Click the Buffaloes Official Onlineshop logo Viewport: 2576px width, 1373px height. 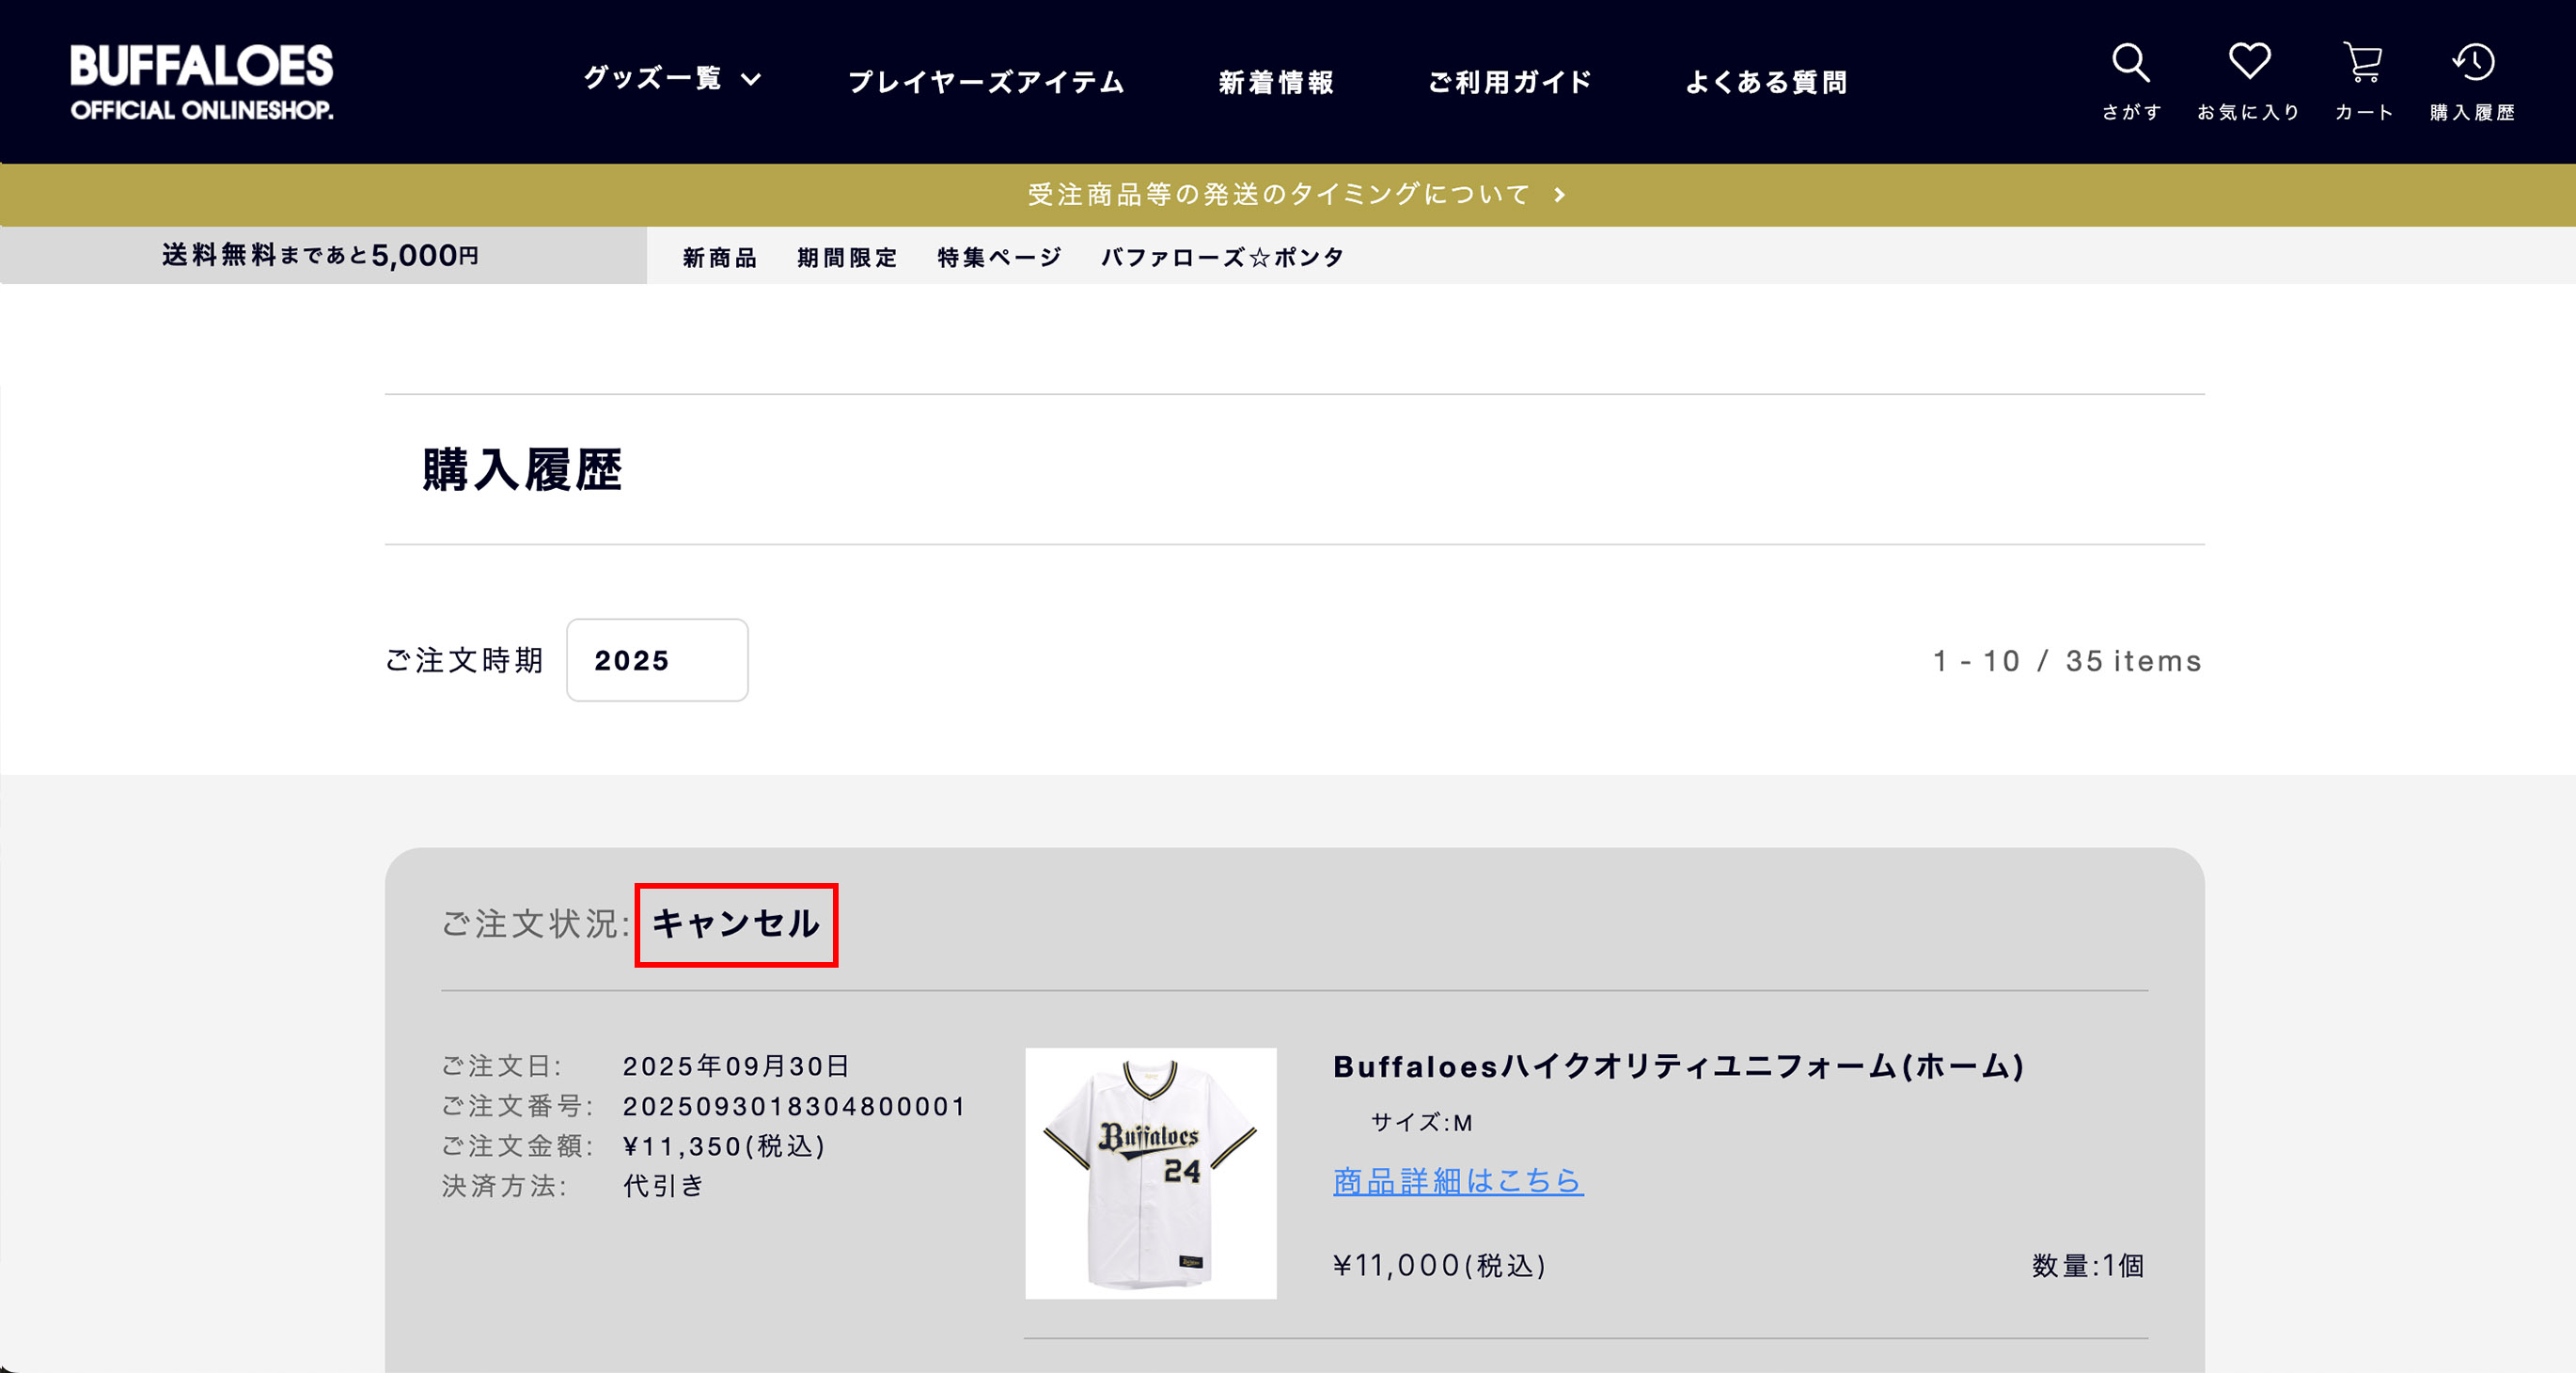coord(201,82)
